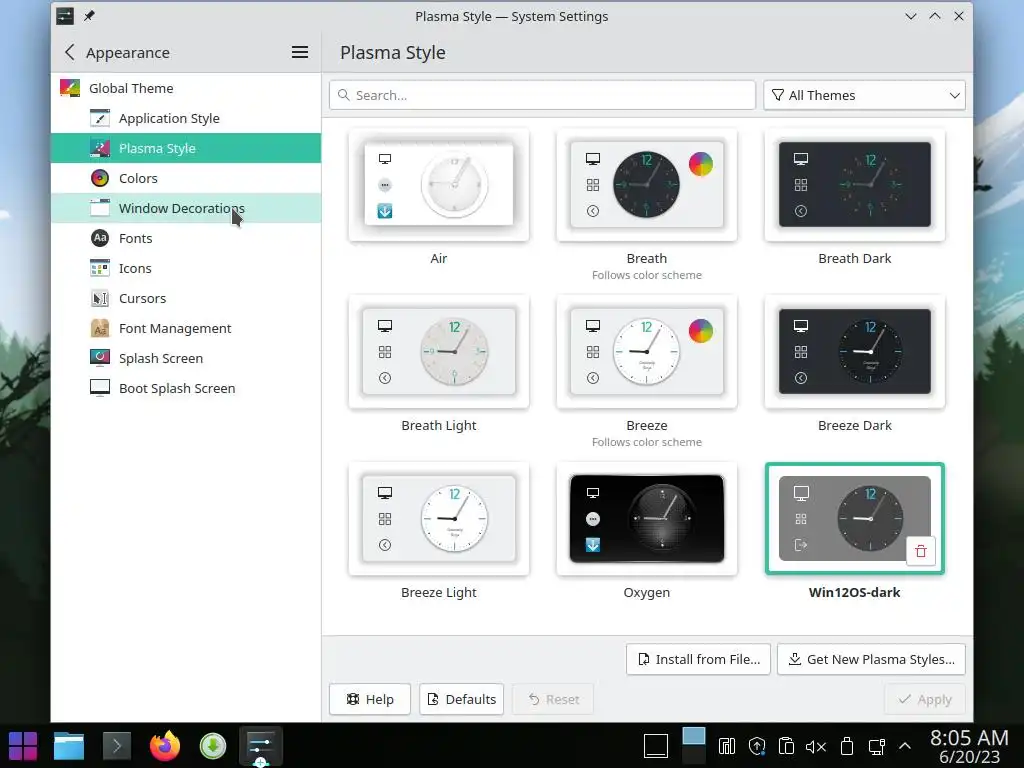
Task: Click the Font Management icon
Action: [100, 328]
